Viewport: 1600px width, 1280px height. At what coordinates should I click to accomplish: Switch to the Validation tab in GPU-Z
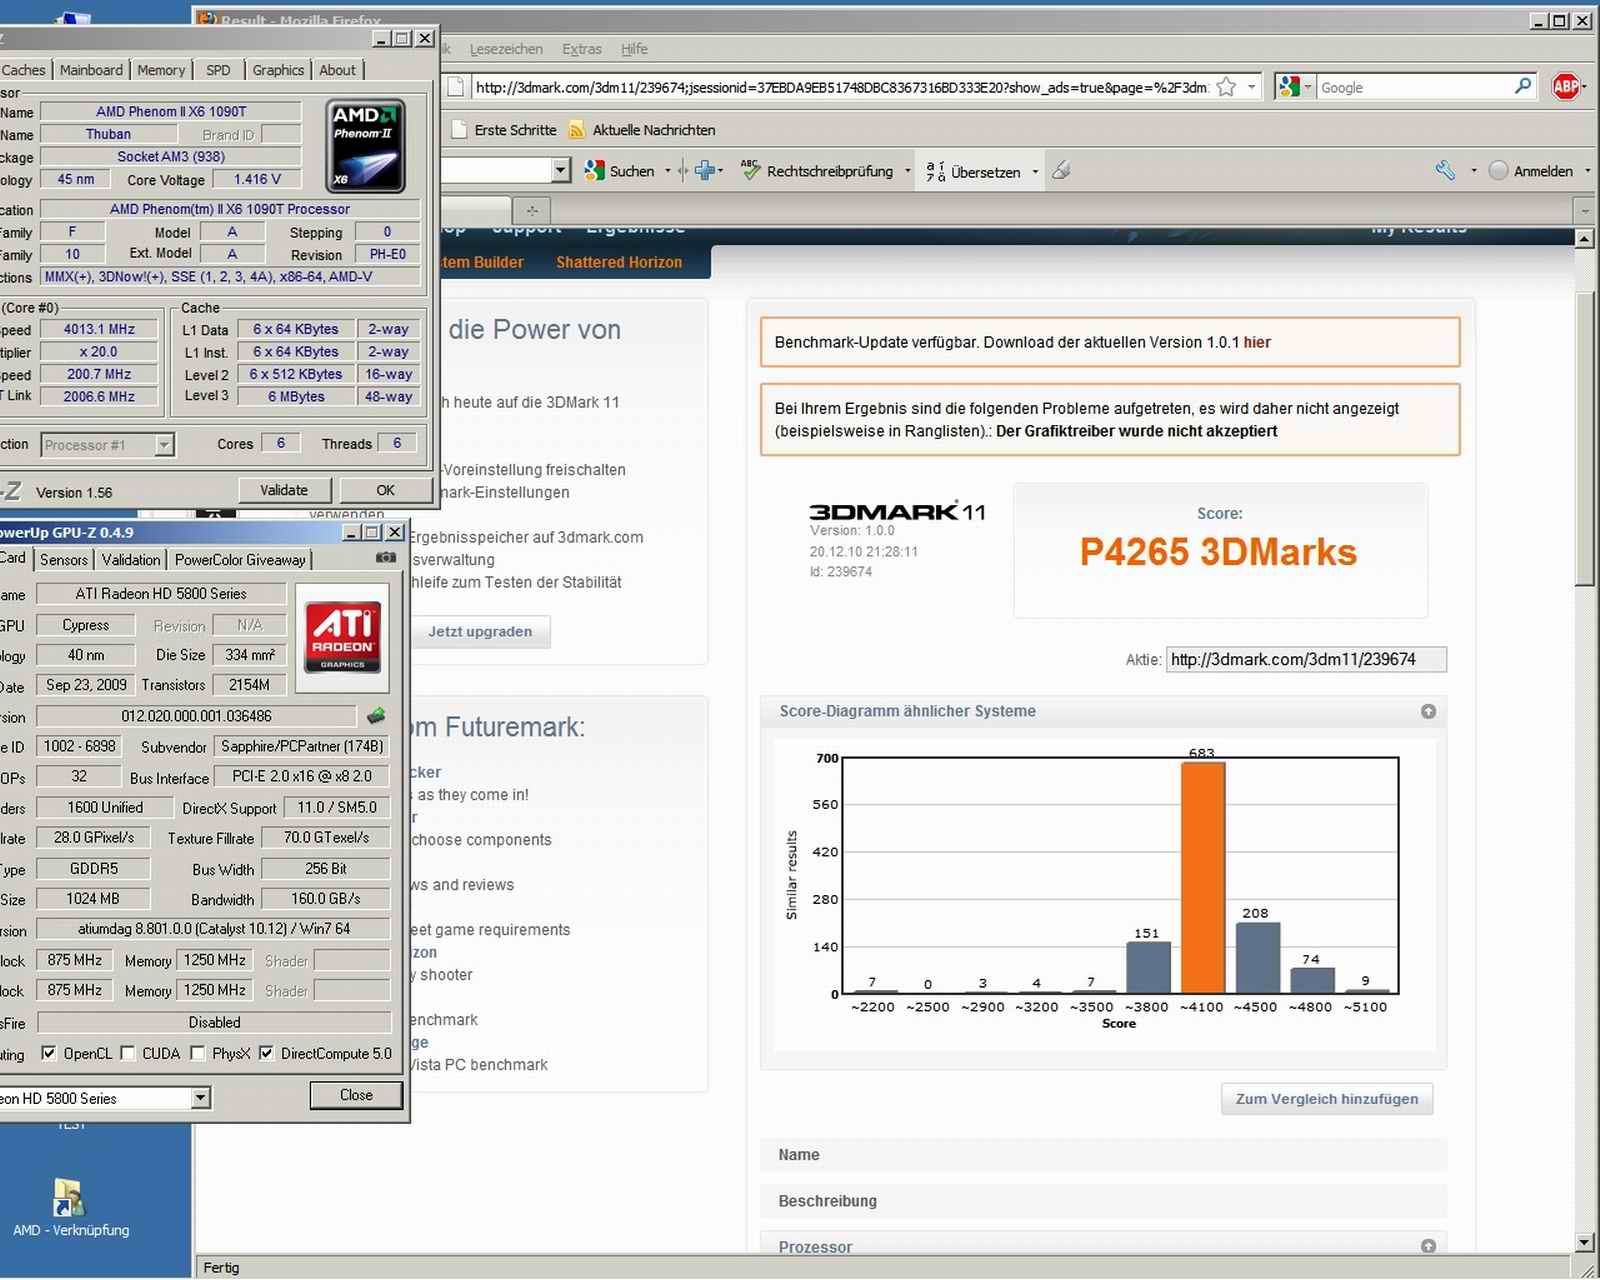tap(131, 559)
